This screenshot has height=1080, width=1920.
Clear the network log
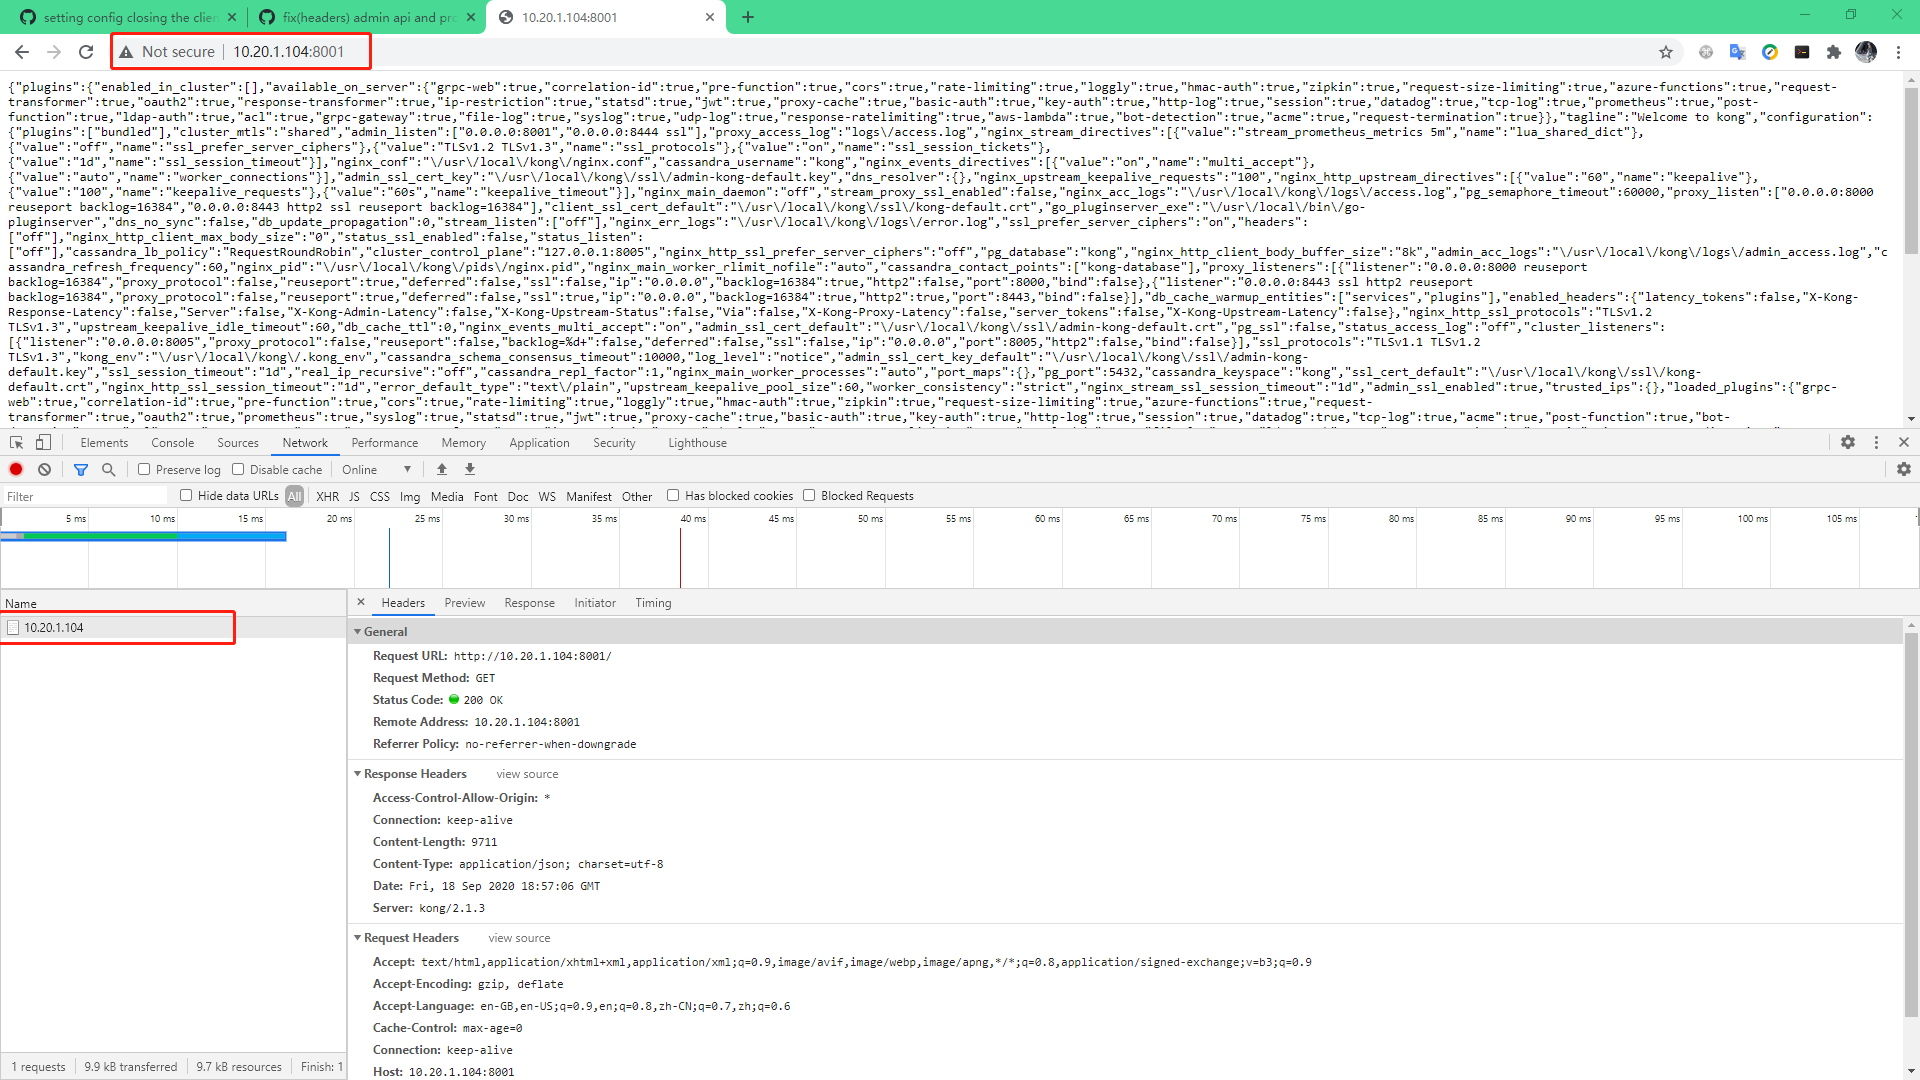(44, 469)
